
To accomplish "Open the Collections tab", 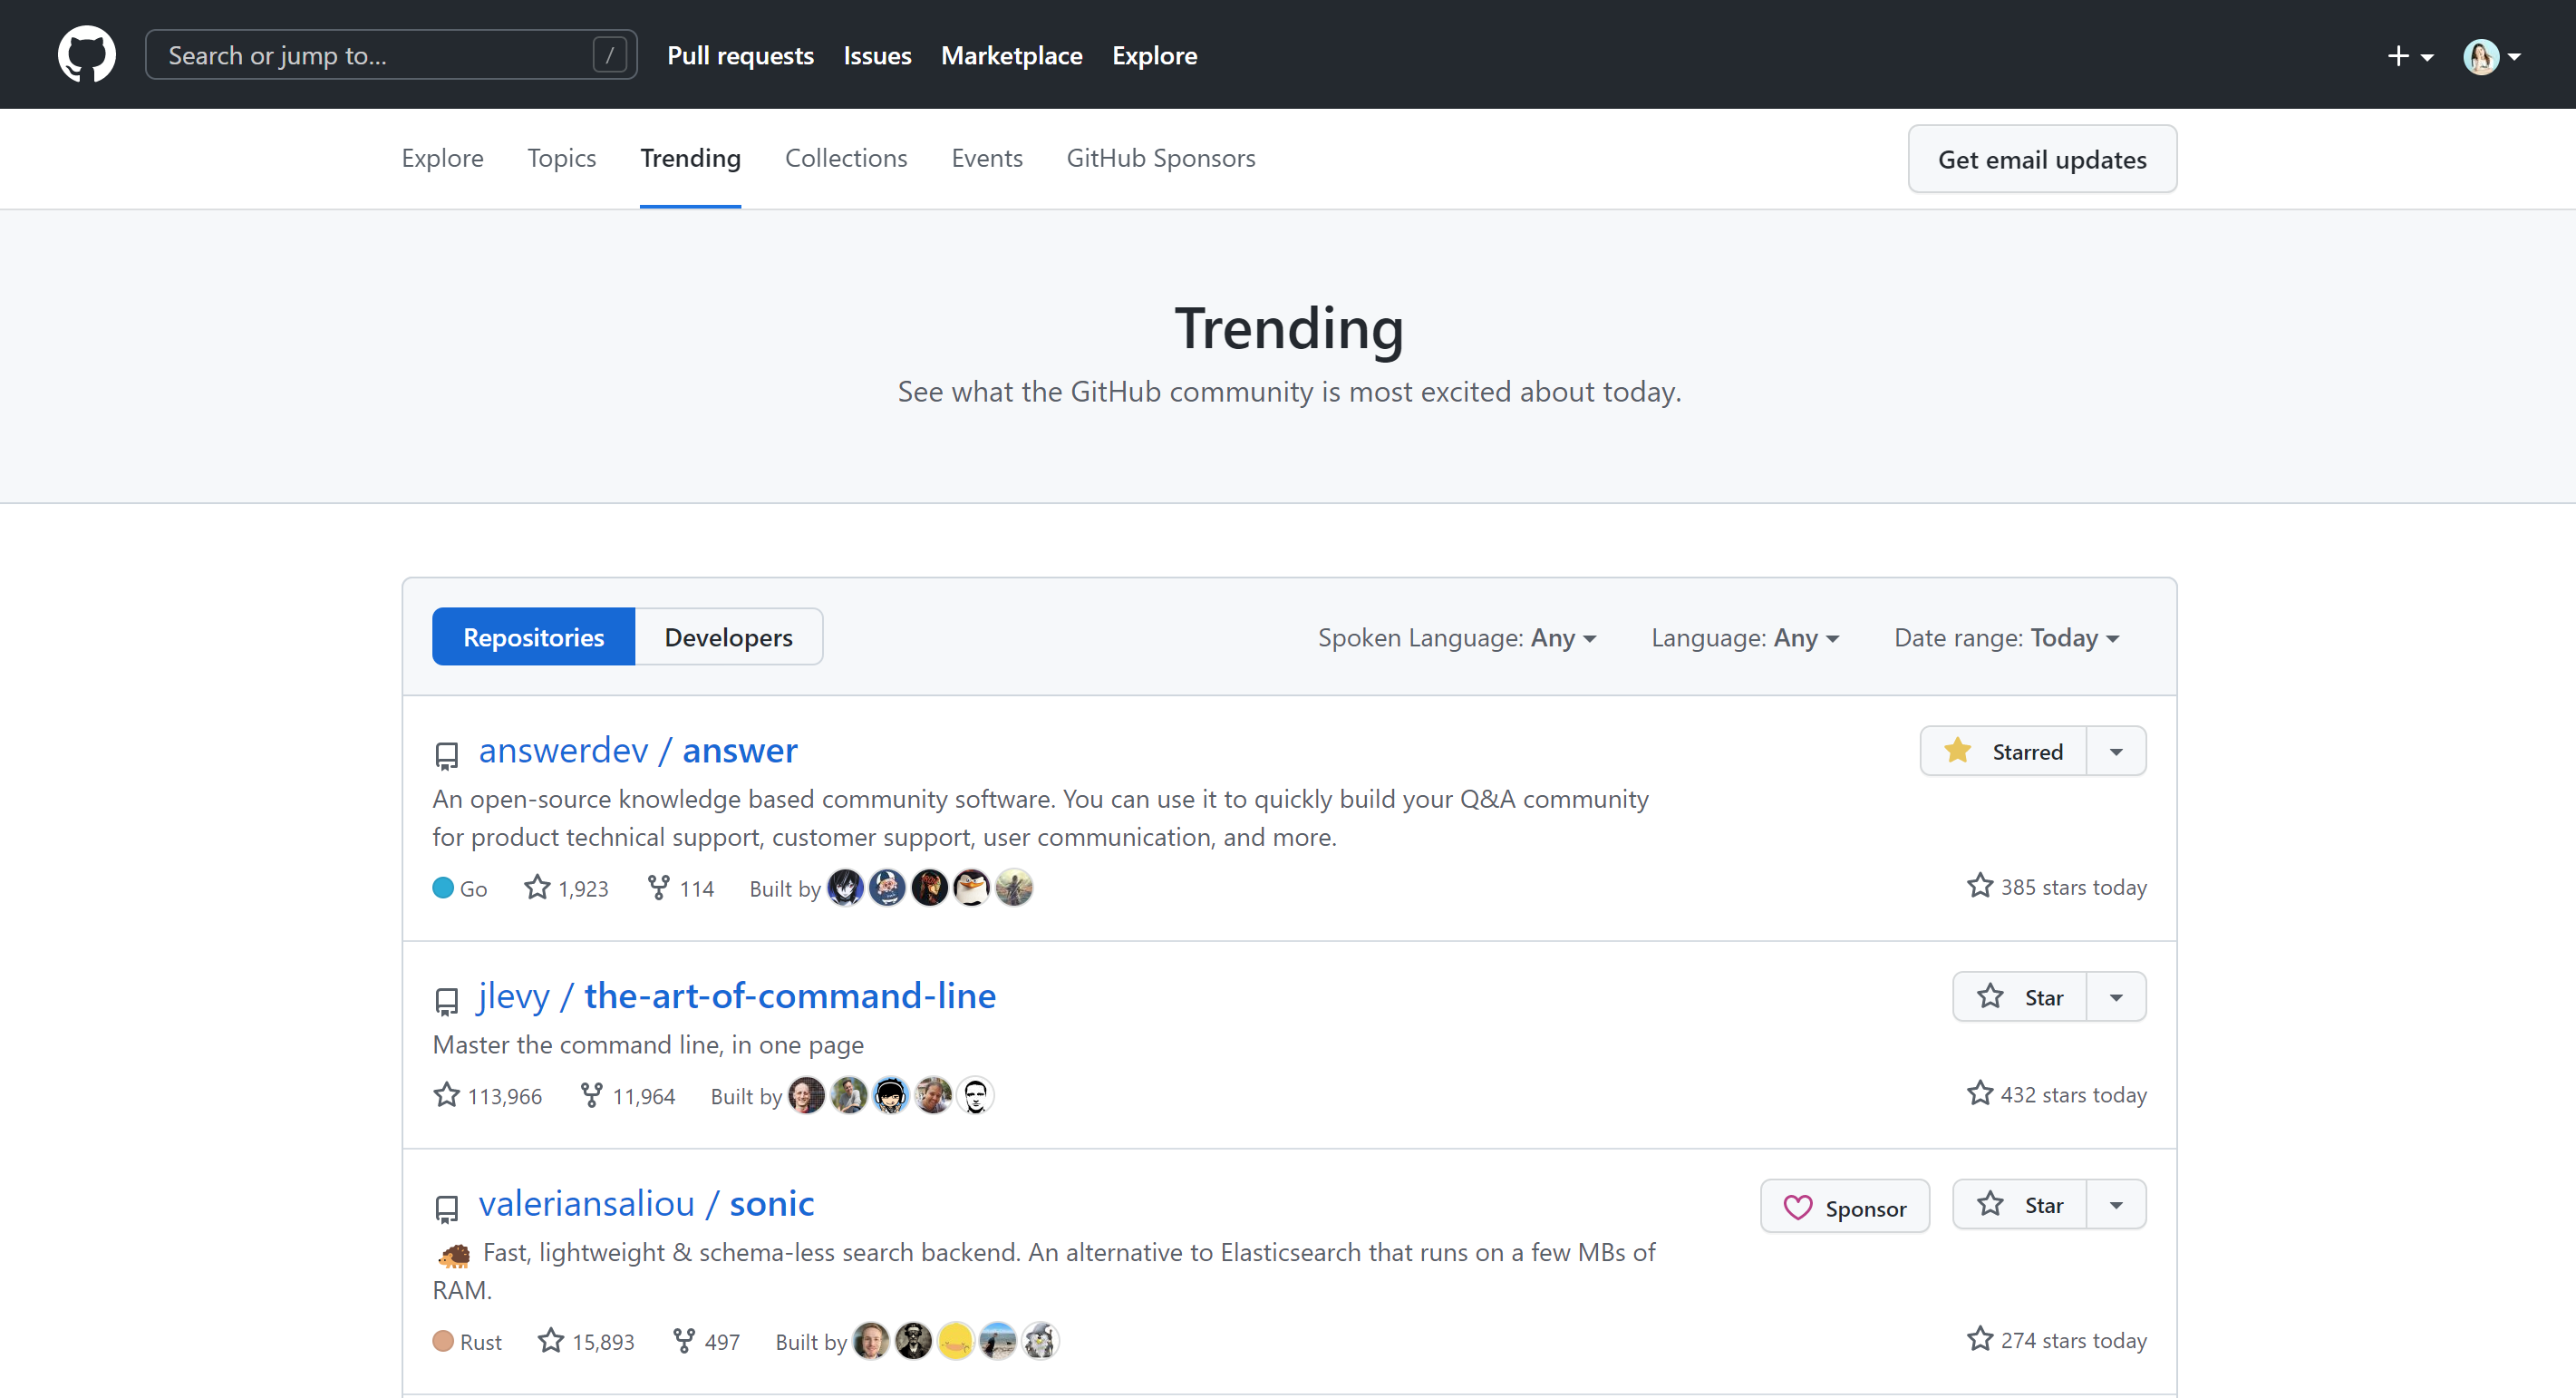I will click(846, 158).
